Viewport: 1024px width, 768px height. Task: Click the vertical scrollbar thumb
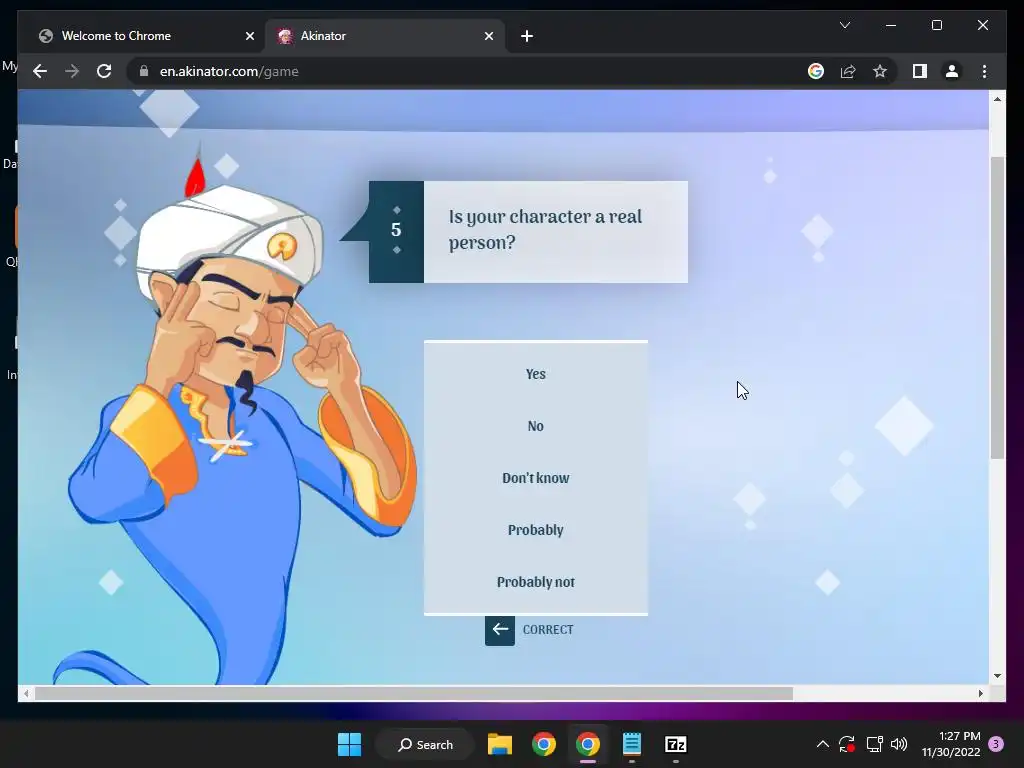tap(997, 307)
